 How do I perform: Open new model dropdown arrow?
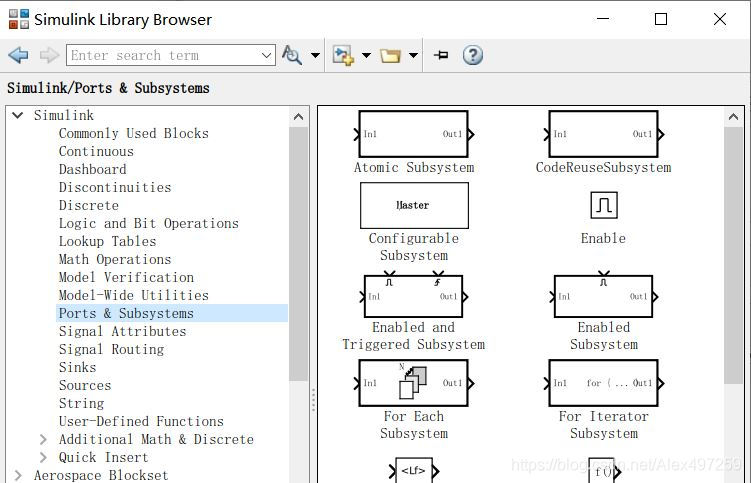[366, 55]
